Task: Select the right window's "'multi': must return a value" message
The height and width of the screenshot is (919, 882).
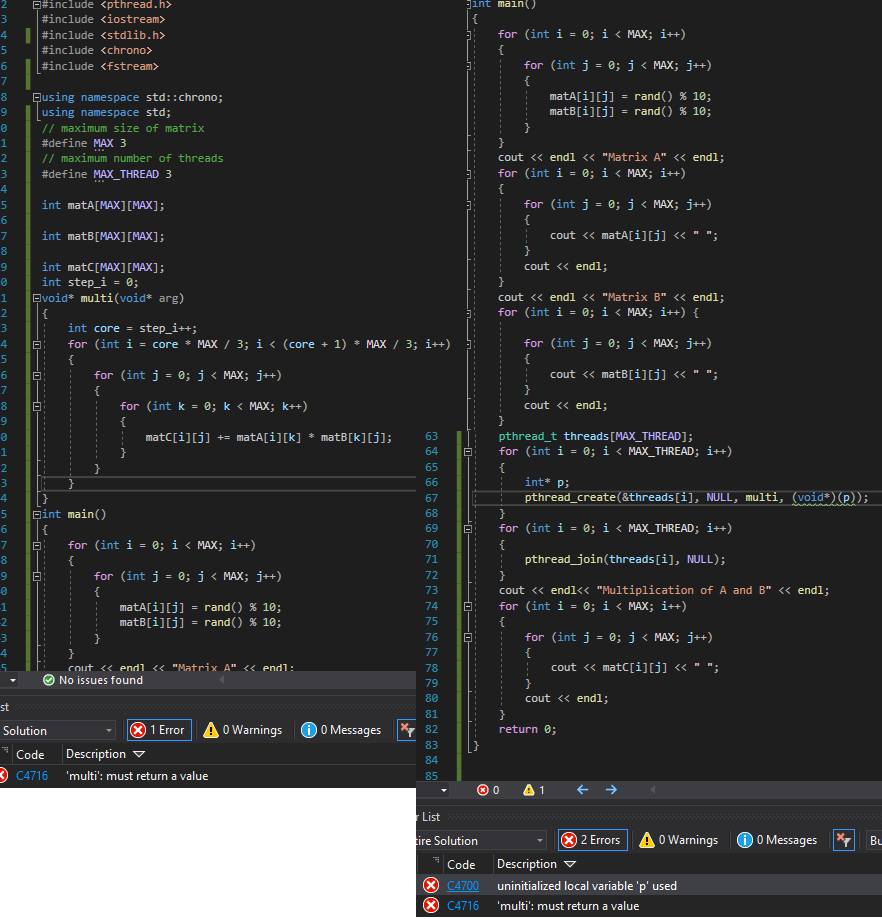Action: click(x=568, y=906)
